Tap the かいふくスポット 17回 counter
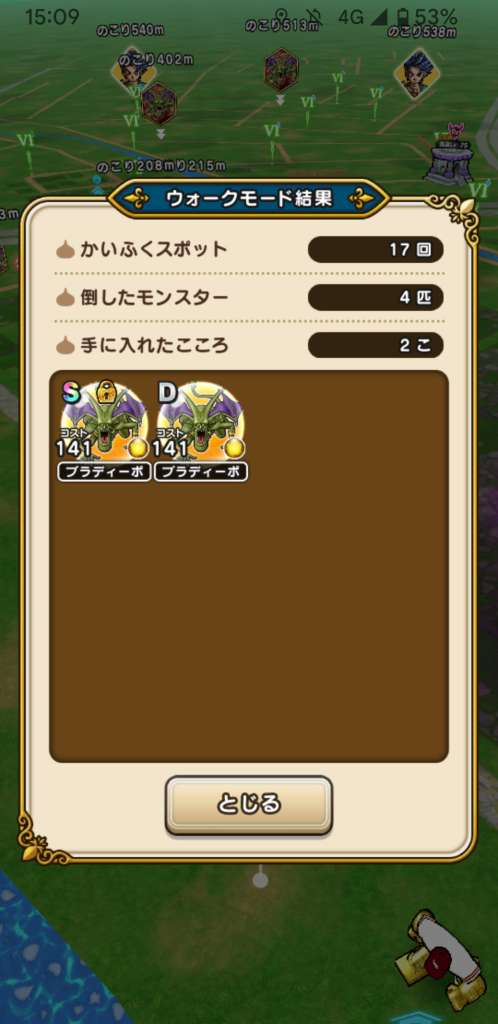The height and width of the screenshot is (1024, 498). [x=375, y=249]
